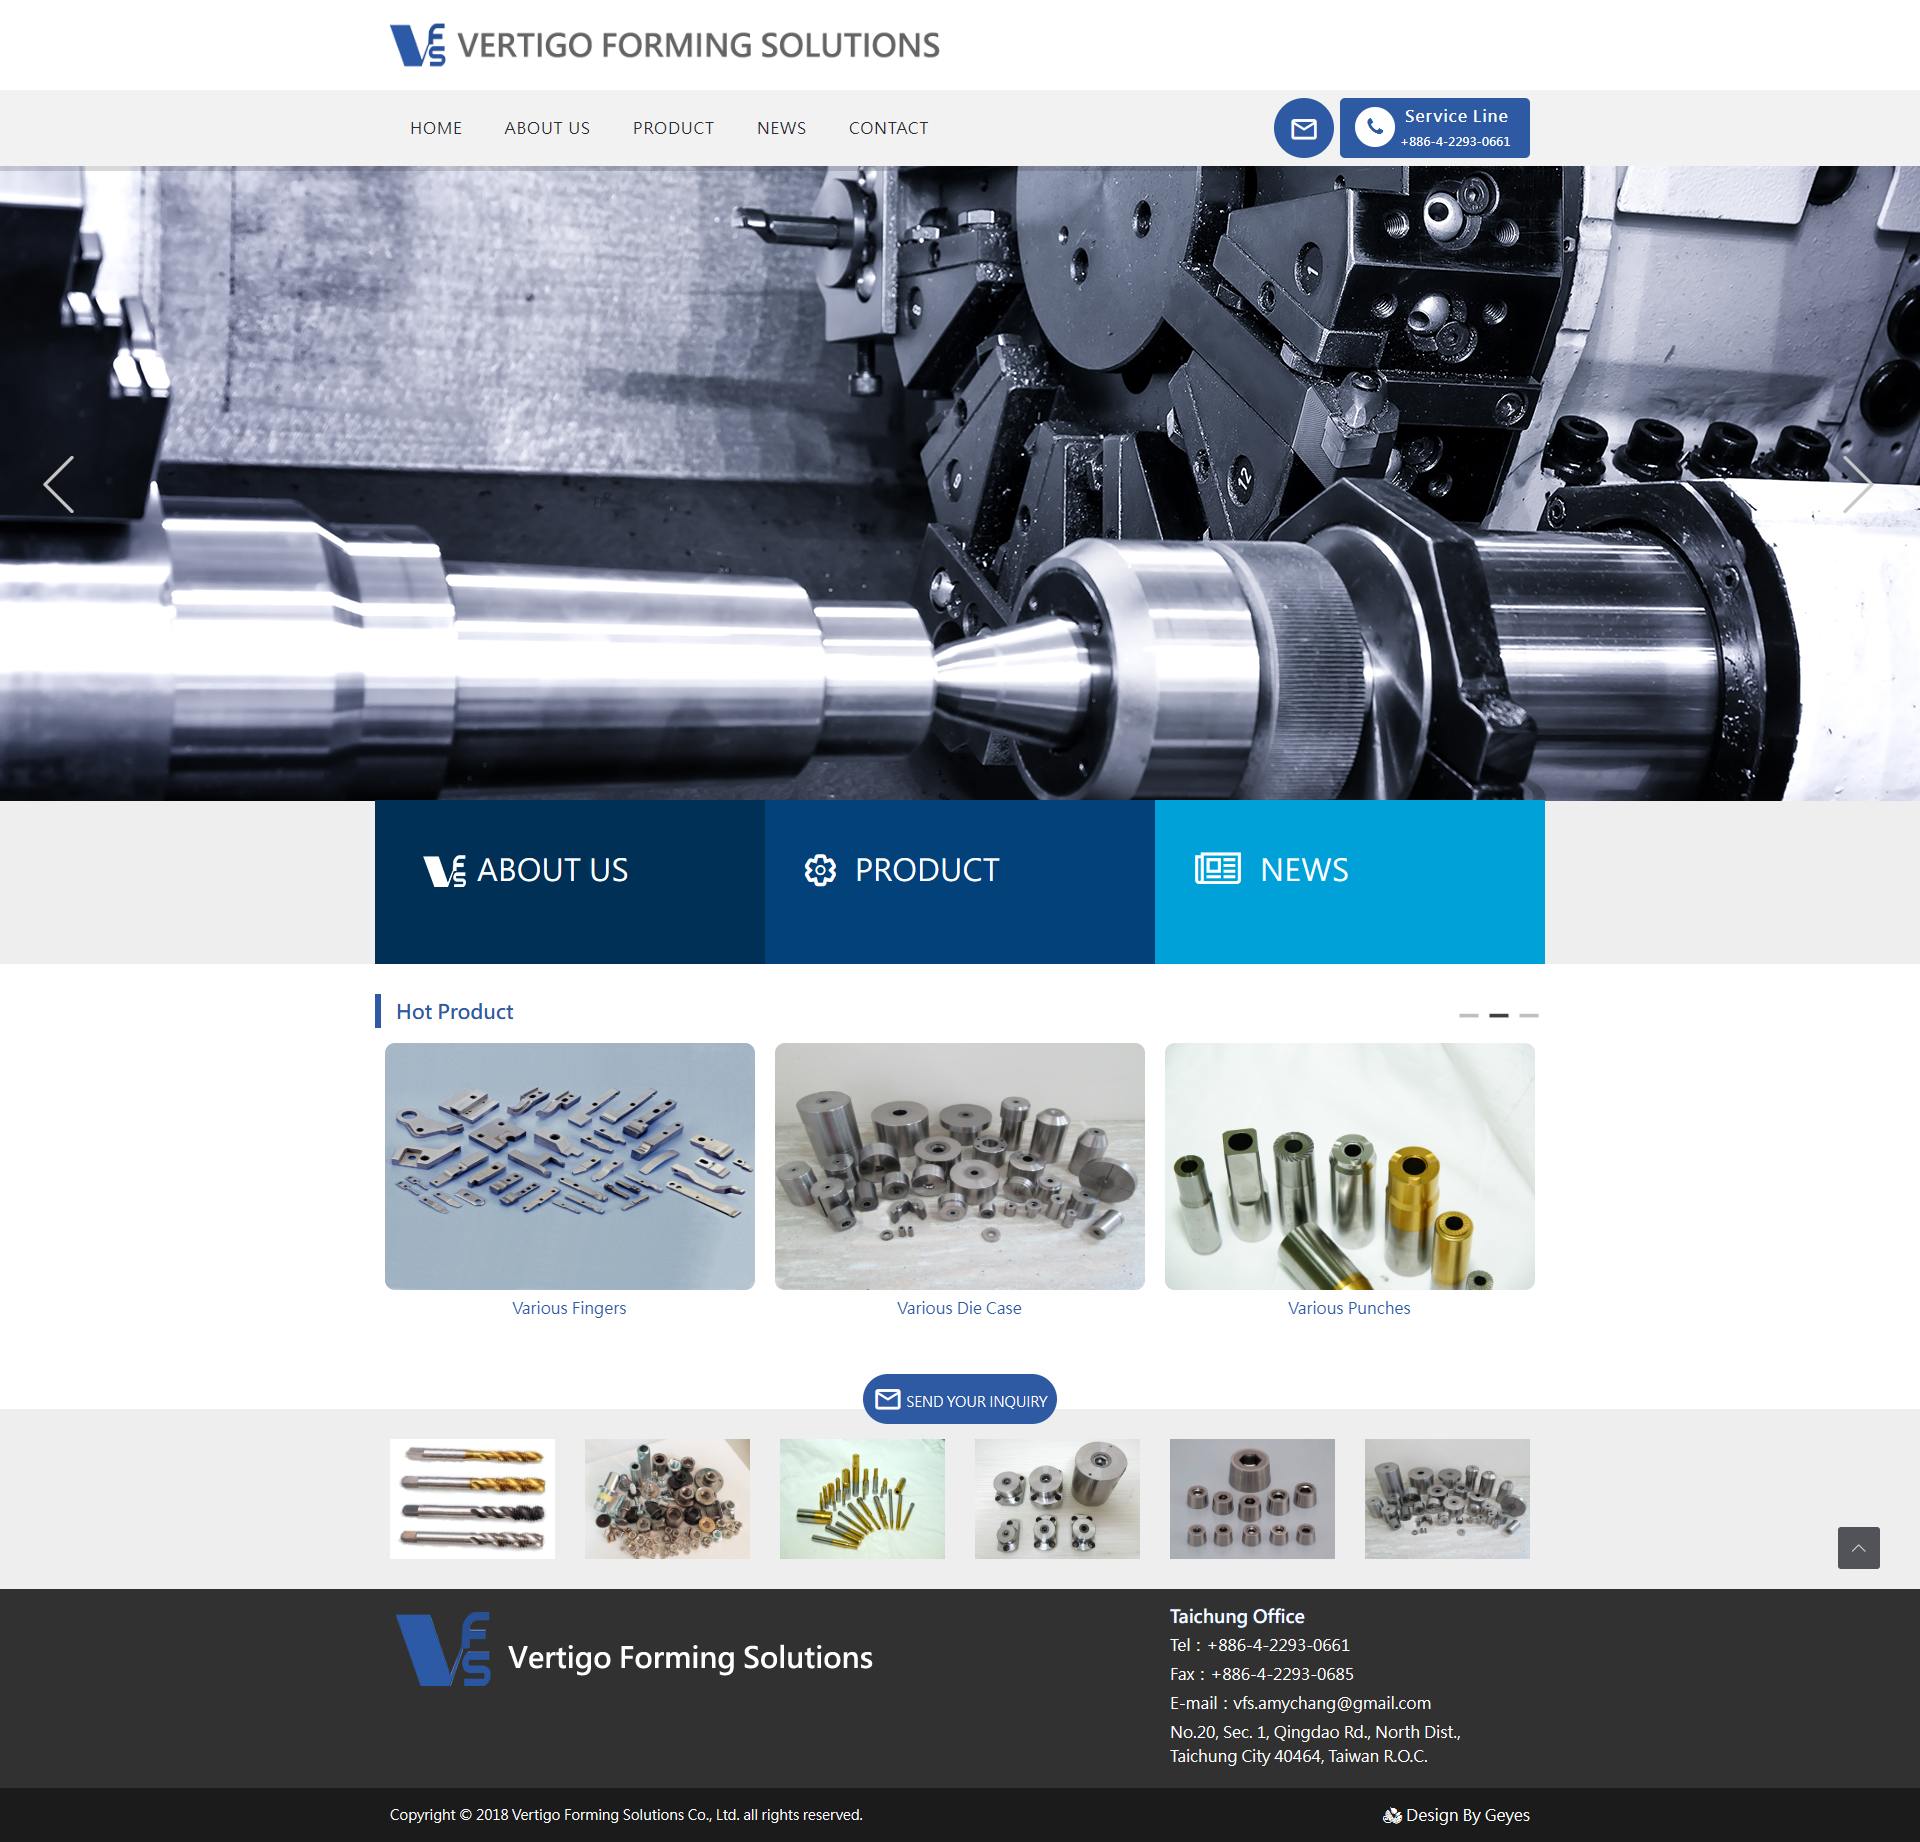The width and height of the screenshot is (1920, 1842).
Task: Advance to next banner slide arrow
Action: [1858, 484]
